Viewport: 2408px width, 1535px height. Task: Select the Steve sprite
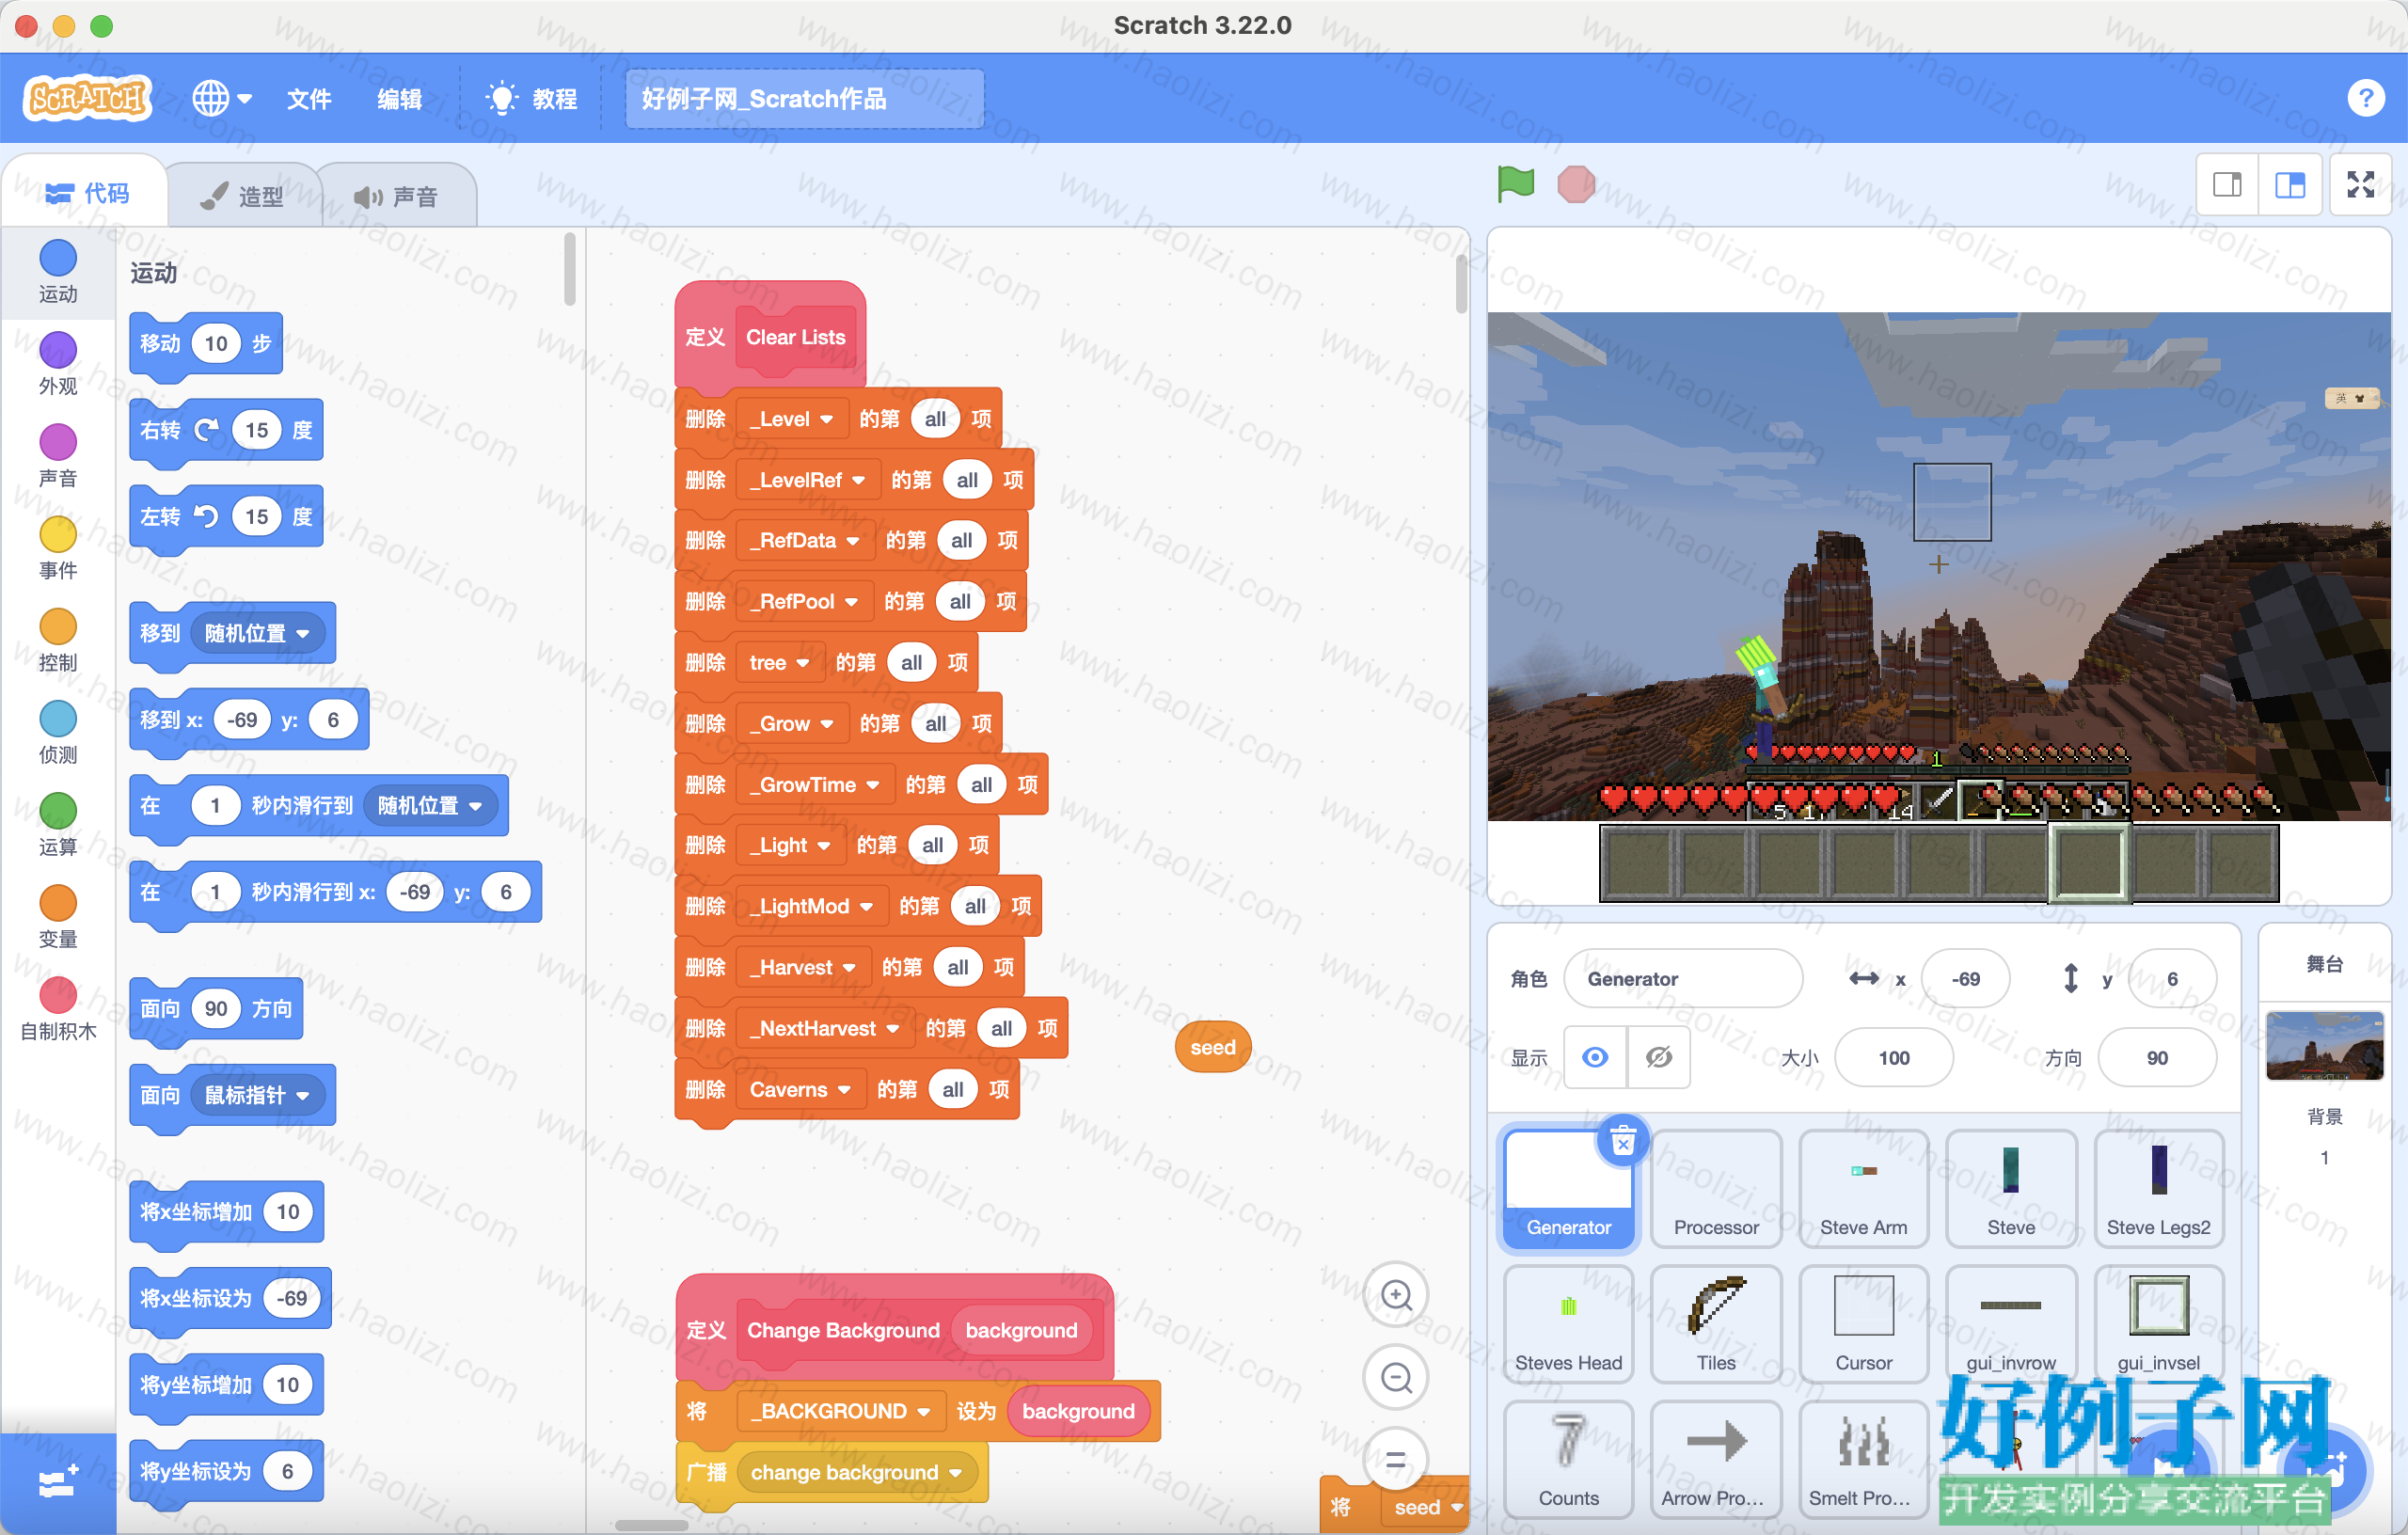2010,1188
